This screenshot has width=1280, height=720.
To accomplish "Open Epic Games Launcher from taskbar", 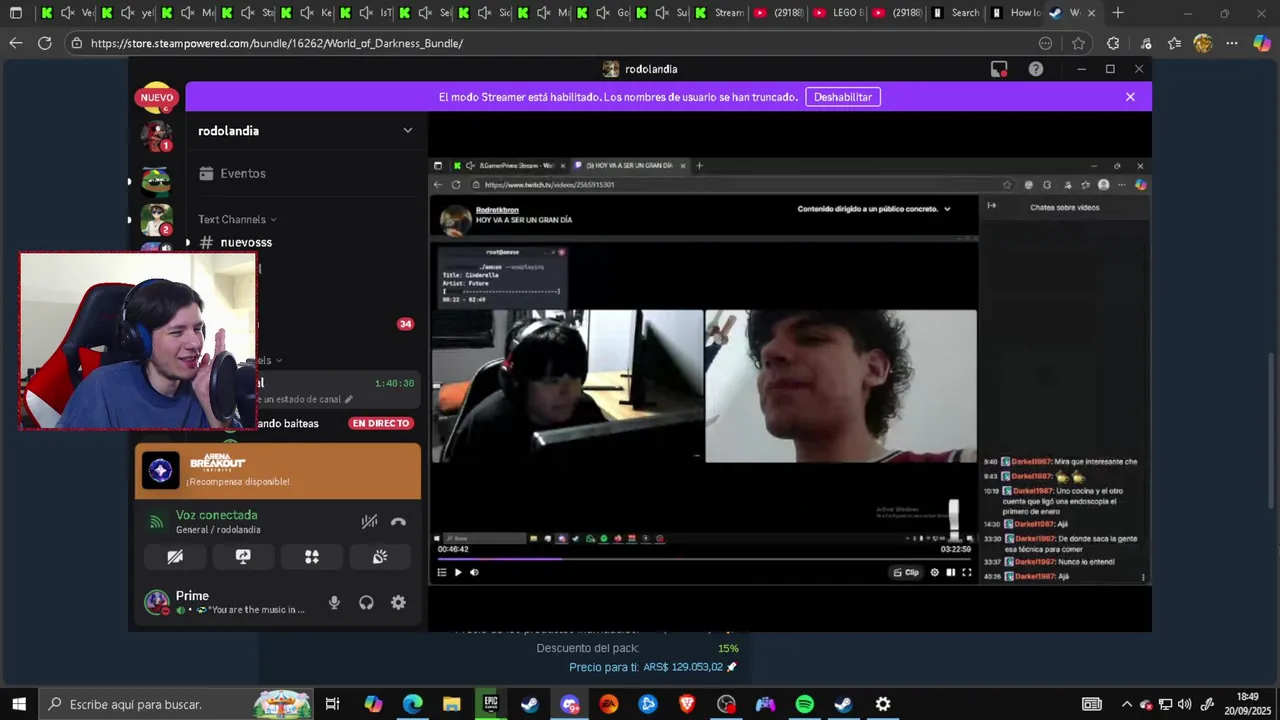I will [x=490, y=704].
